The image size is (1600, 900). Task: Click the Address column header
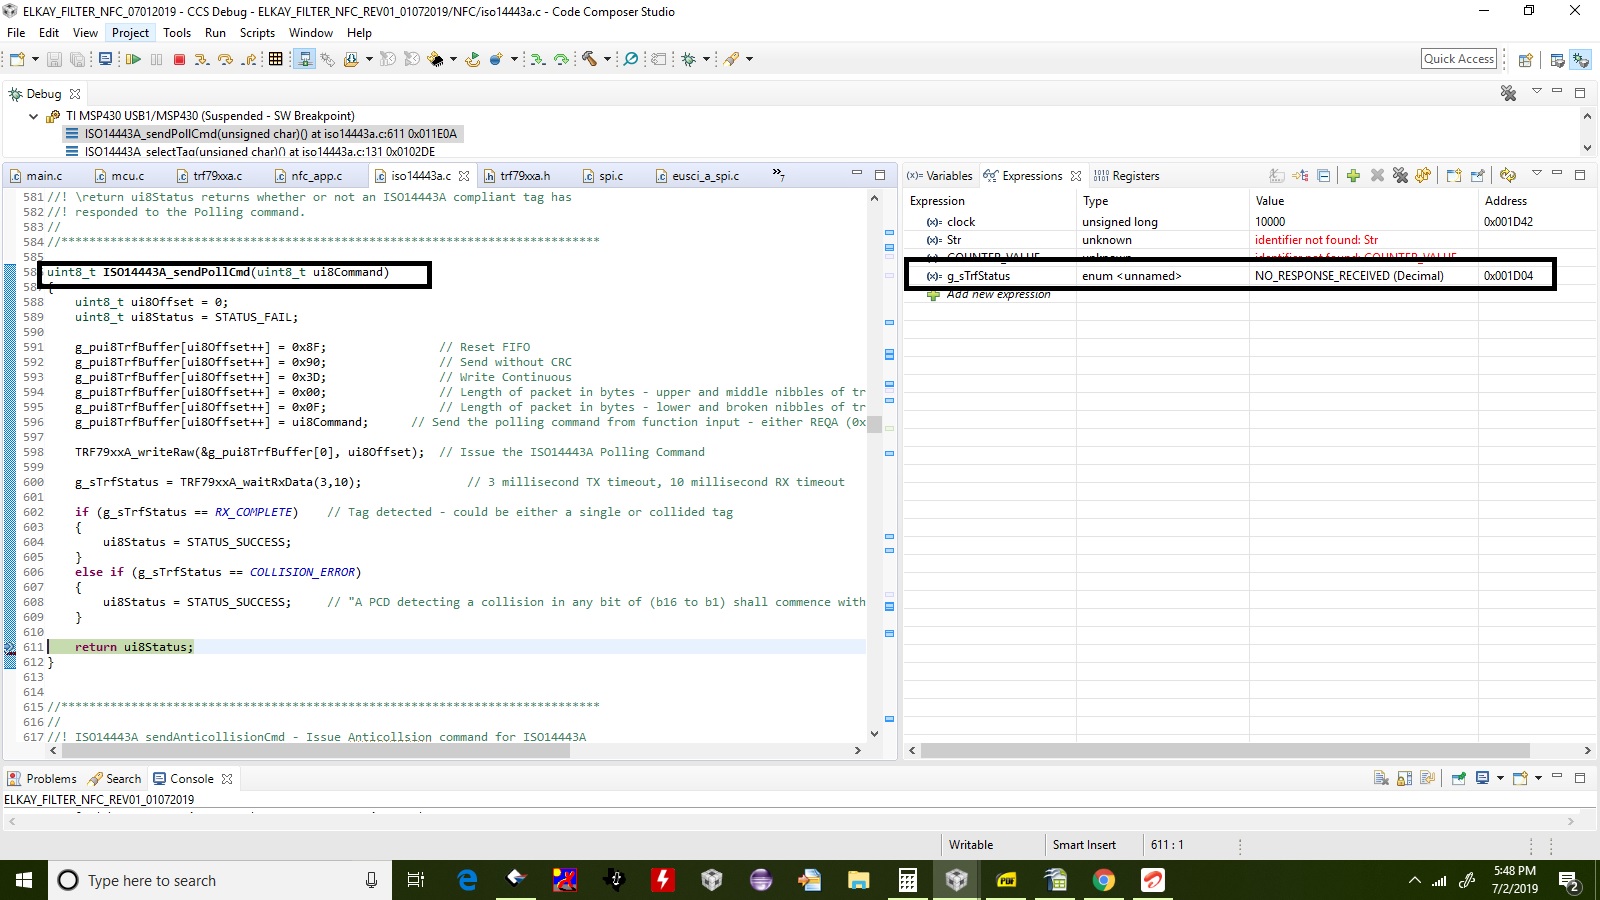click(1506, 201)
